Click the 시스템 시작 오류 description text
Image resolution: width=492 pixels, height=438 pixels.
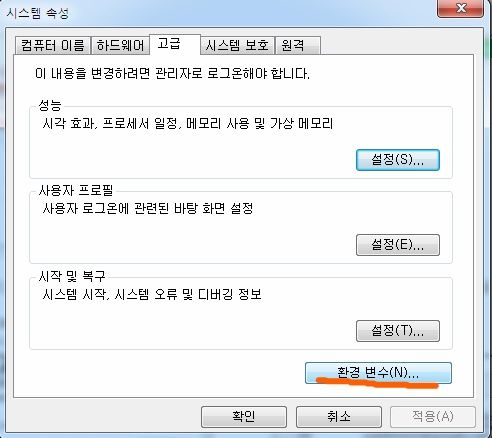152,294
